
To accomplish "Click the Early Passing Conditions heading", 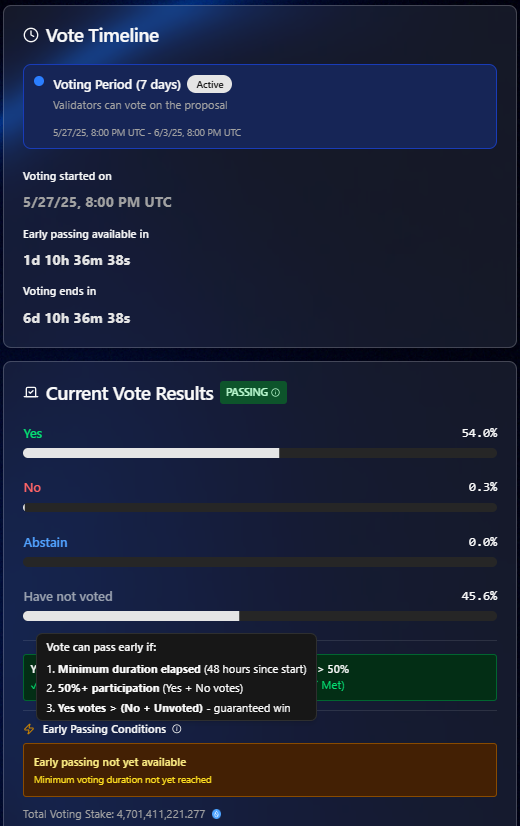I will pyautogui.click(x=104, y=729).
